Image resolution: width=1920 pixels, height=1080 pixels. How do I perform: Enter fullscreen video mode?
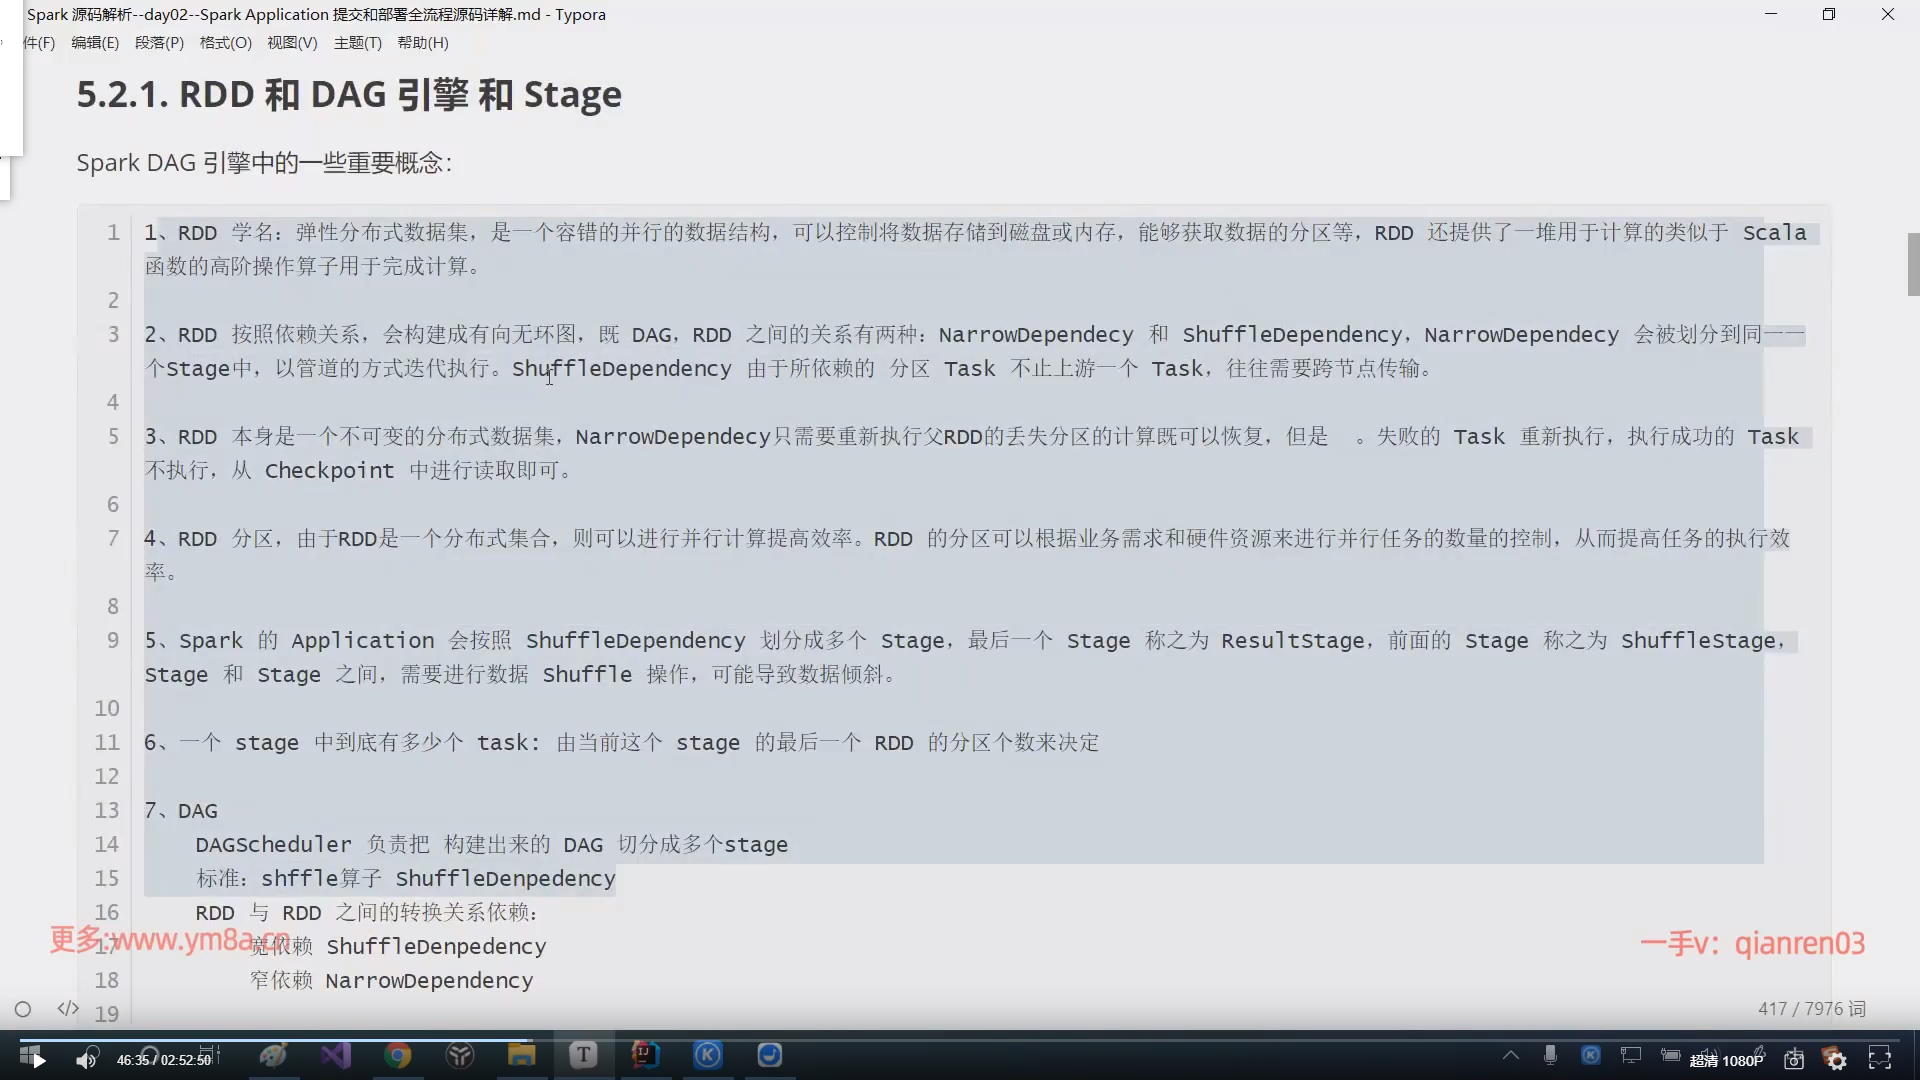click(x=1880, y=1058)
